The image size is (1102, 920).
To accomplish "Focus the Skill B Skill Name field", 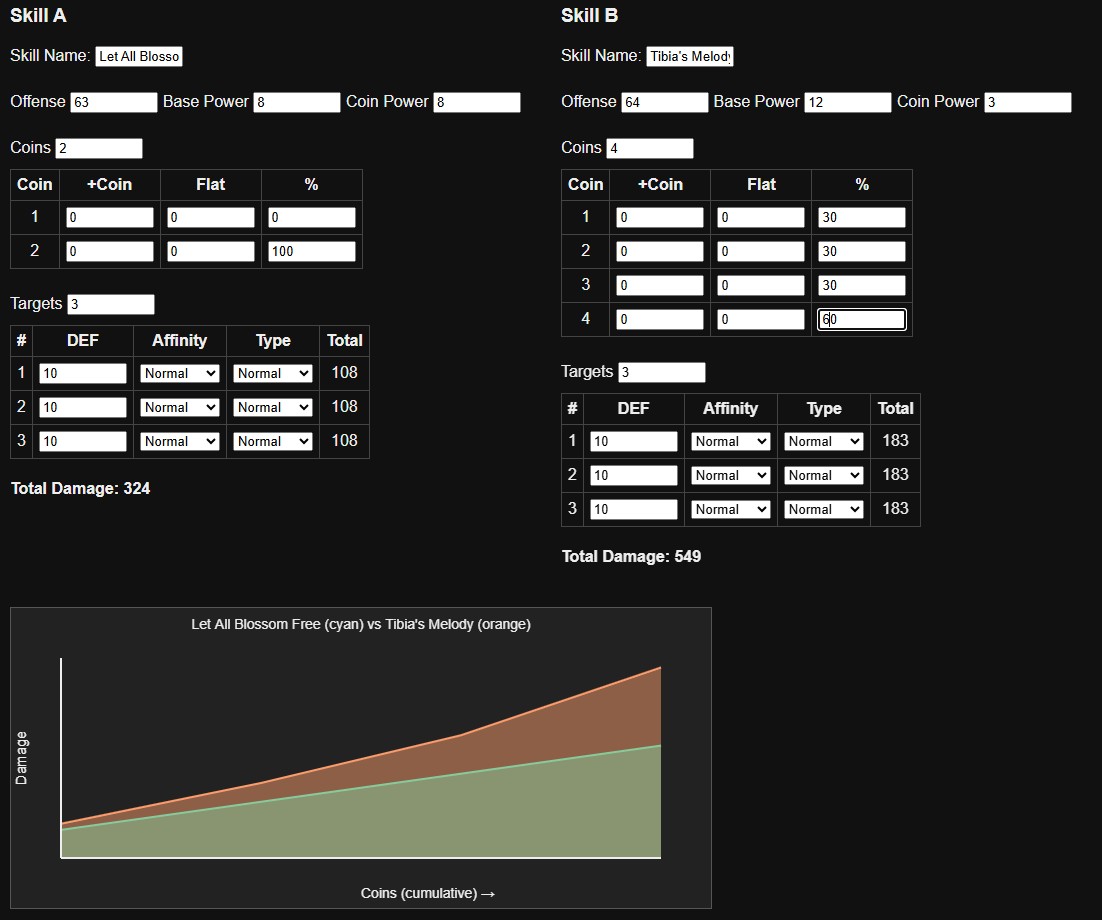I will (x=690, y=56).
